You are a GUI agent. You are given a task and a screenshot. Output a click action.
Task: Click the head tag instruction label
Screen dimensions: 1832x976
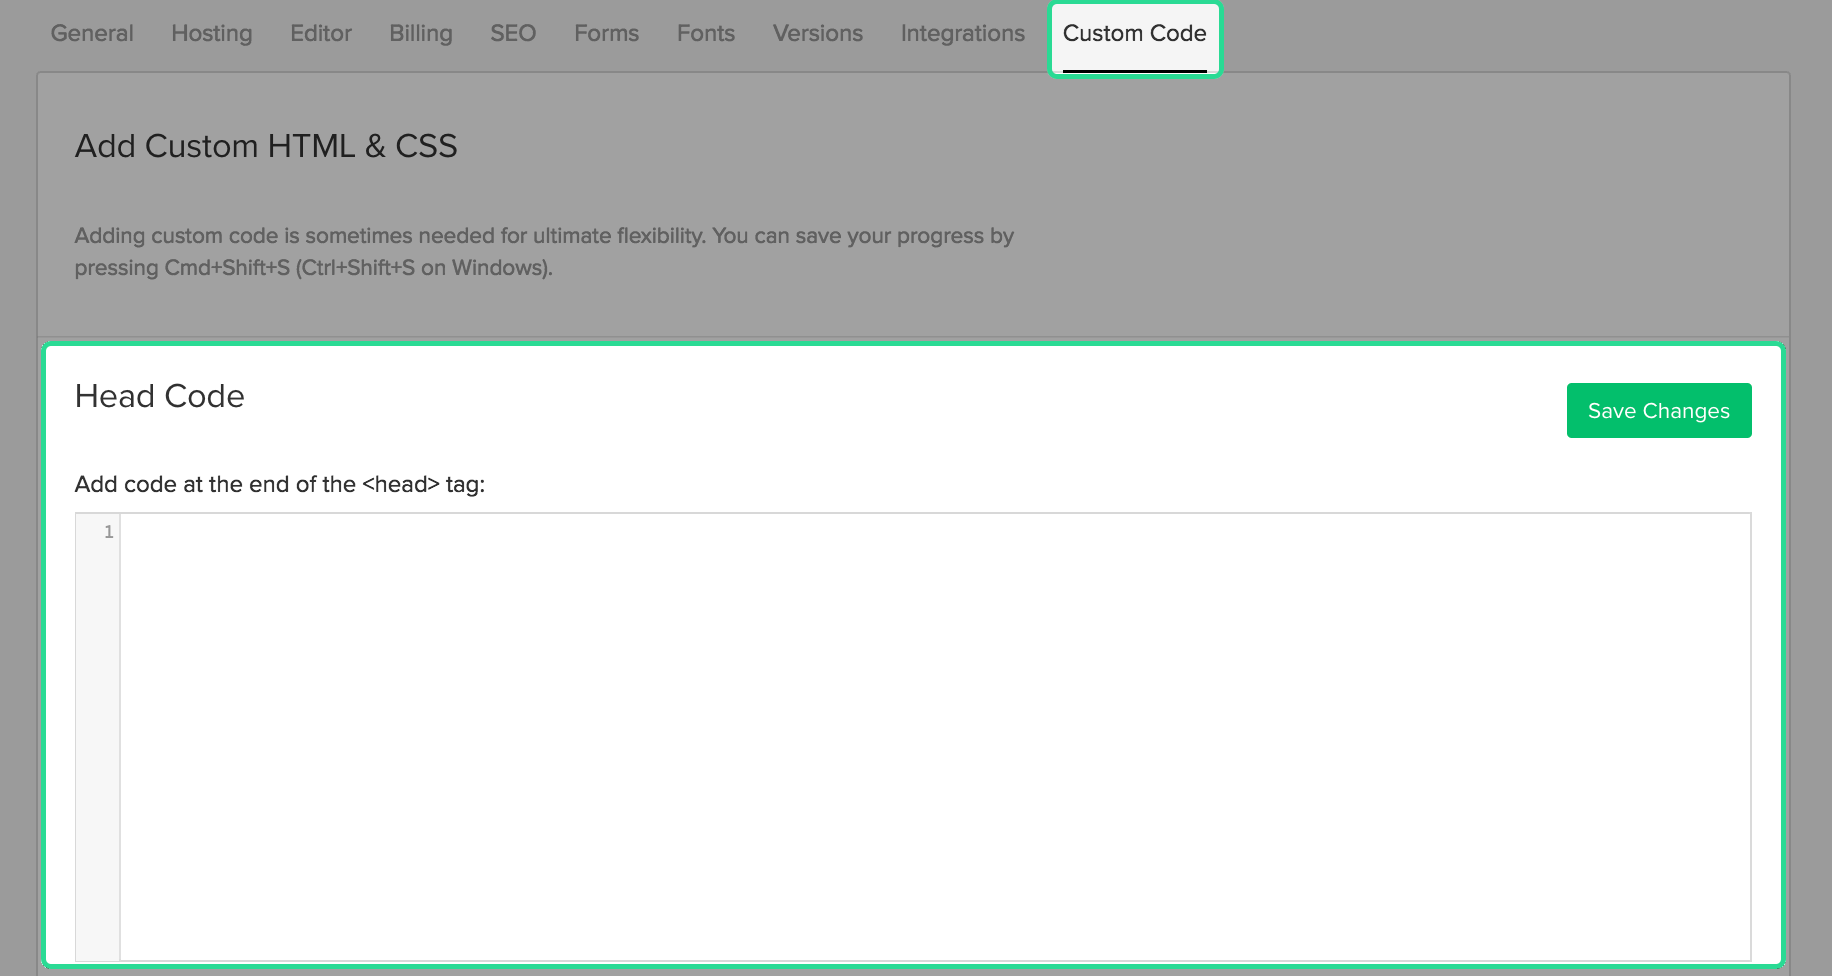(279, 484)
